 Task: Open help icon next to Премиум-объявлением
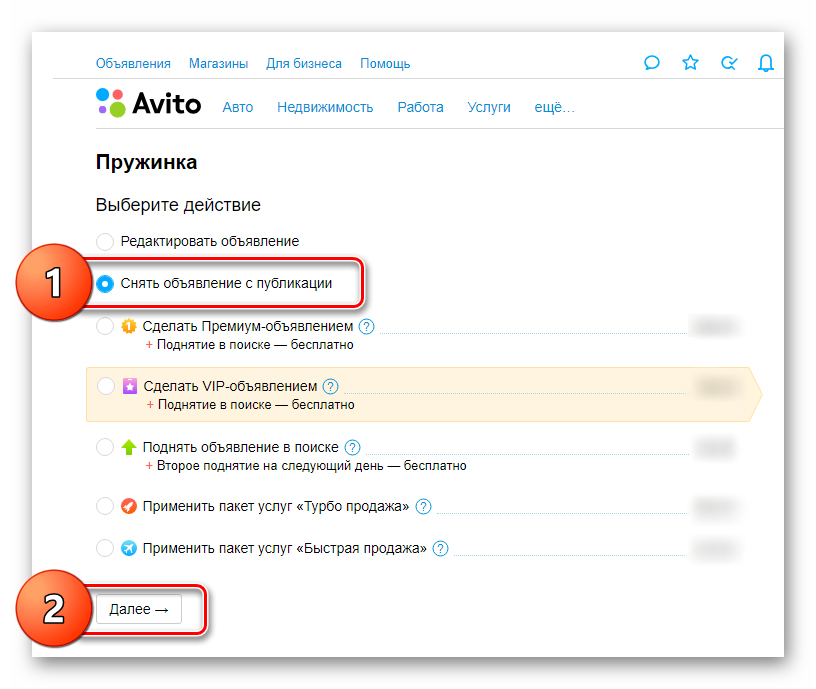click(367, 326)
